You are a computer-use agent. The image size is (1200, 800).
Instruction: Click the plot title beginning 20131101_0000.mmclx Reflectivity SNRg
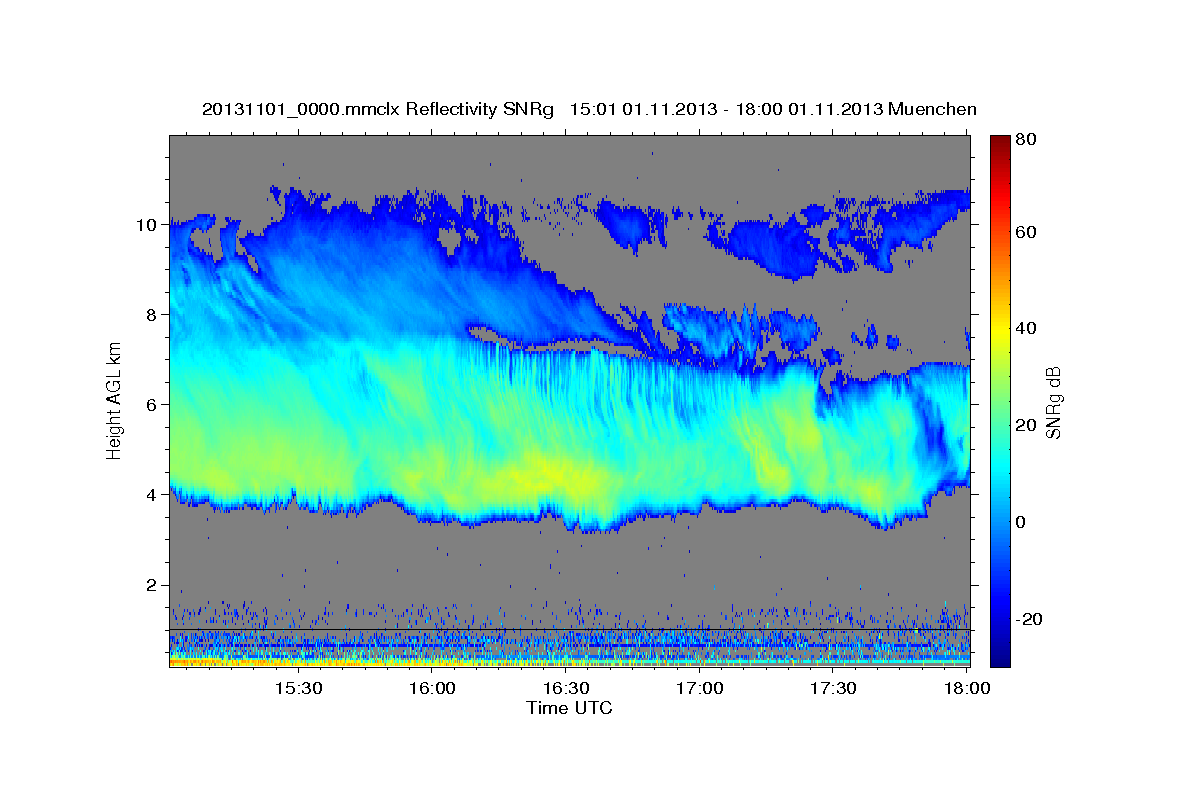[589, 109]
